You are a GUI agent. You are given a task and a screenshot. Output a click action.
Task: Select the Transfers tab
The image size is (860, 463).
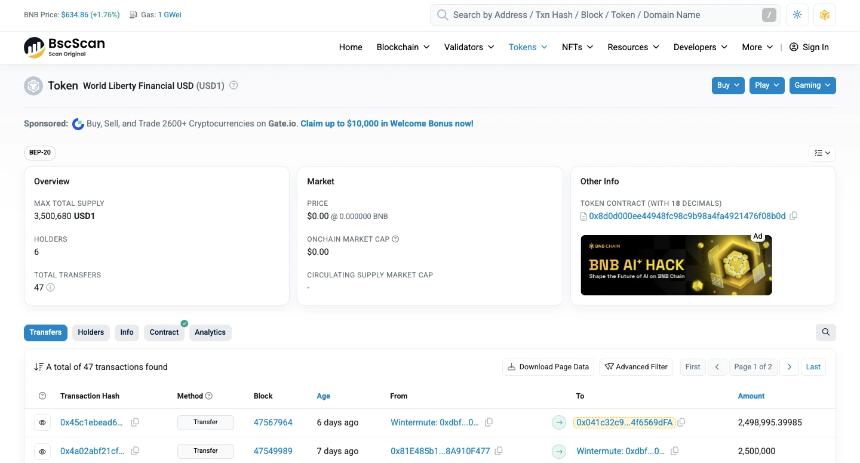click(46, 332)
